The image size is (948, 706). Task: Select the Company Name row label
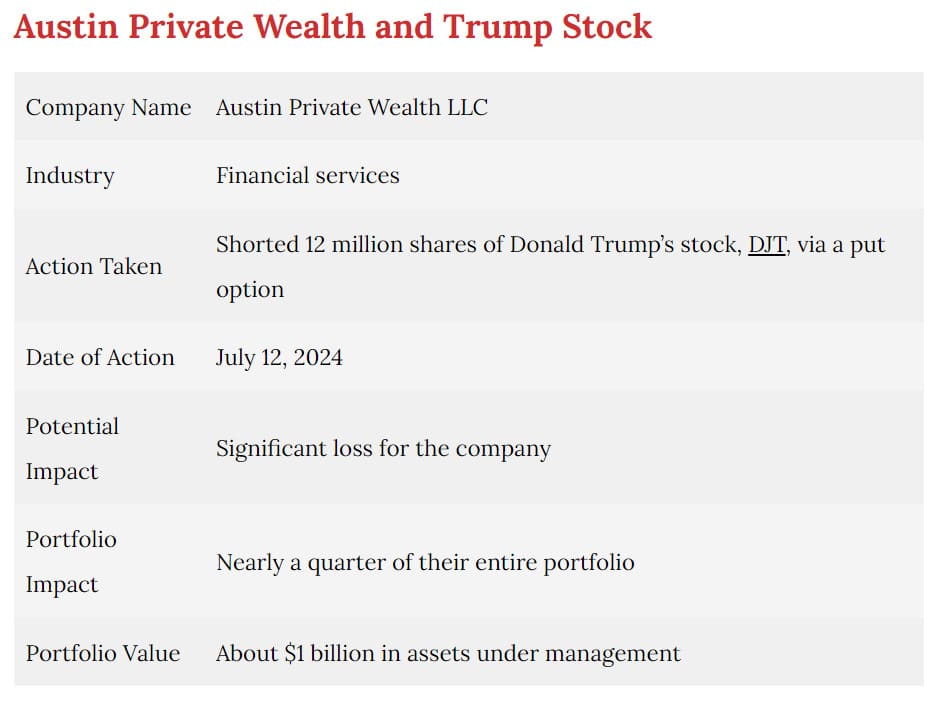pyautogui.click(x=108, y=108)
